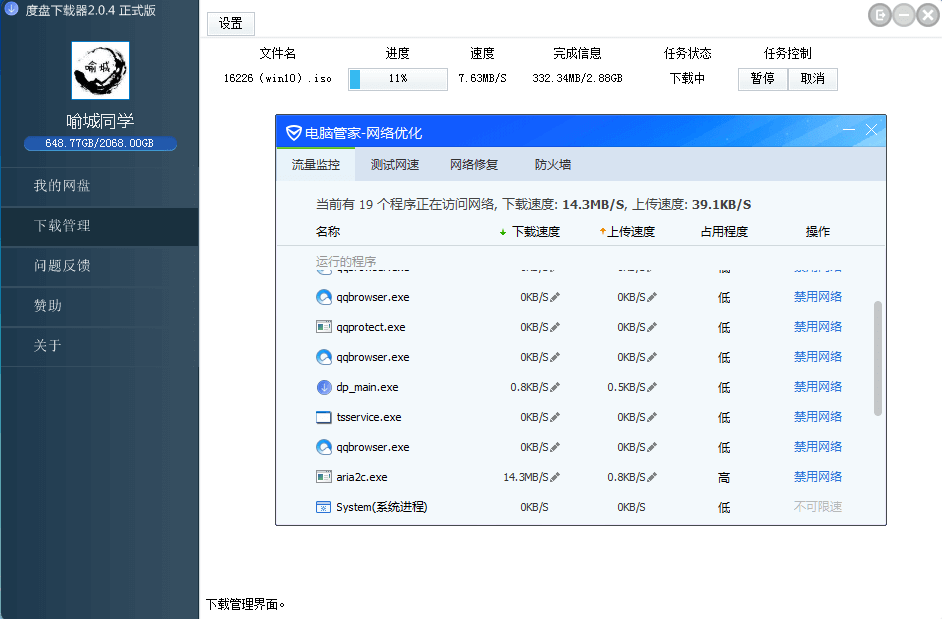Viewport: 942px width, 619px height.
Task: Click the first qqbrowser.exe icon
Action: coord(324,297)
